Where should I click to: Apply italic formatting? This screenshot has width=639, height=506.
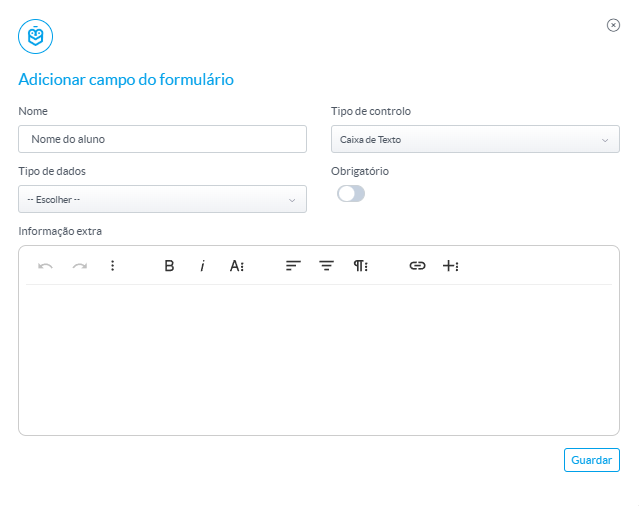pyautogui.click(x=202, y=266)
